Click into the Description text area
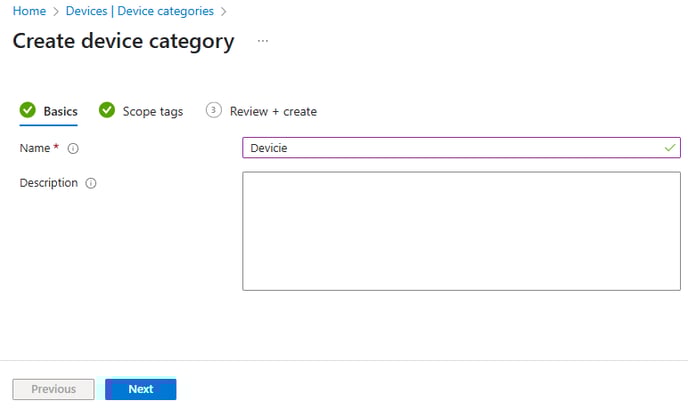The height and width of the screenshot is (409, 688). tap(461, 231)
